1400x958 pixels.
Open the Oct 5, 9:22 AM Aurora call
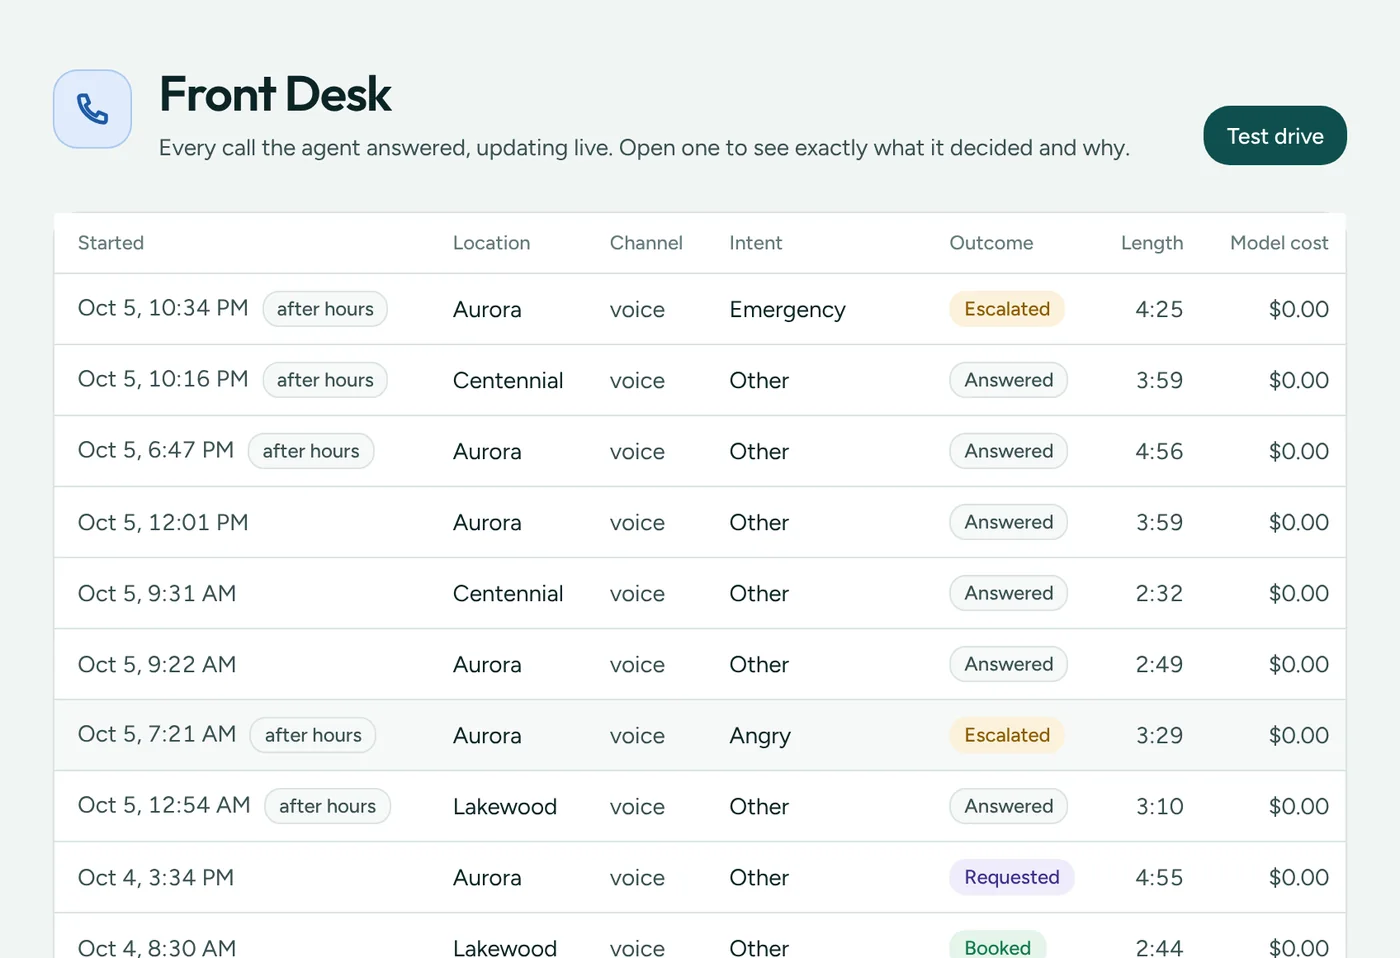[700, 664]
